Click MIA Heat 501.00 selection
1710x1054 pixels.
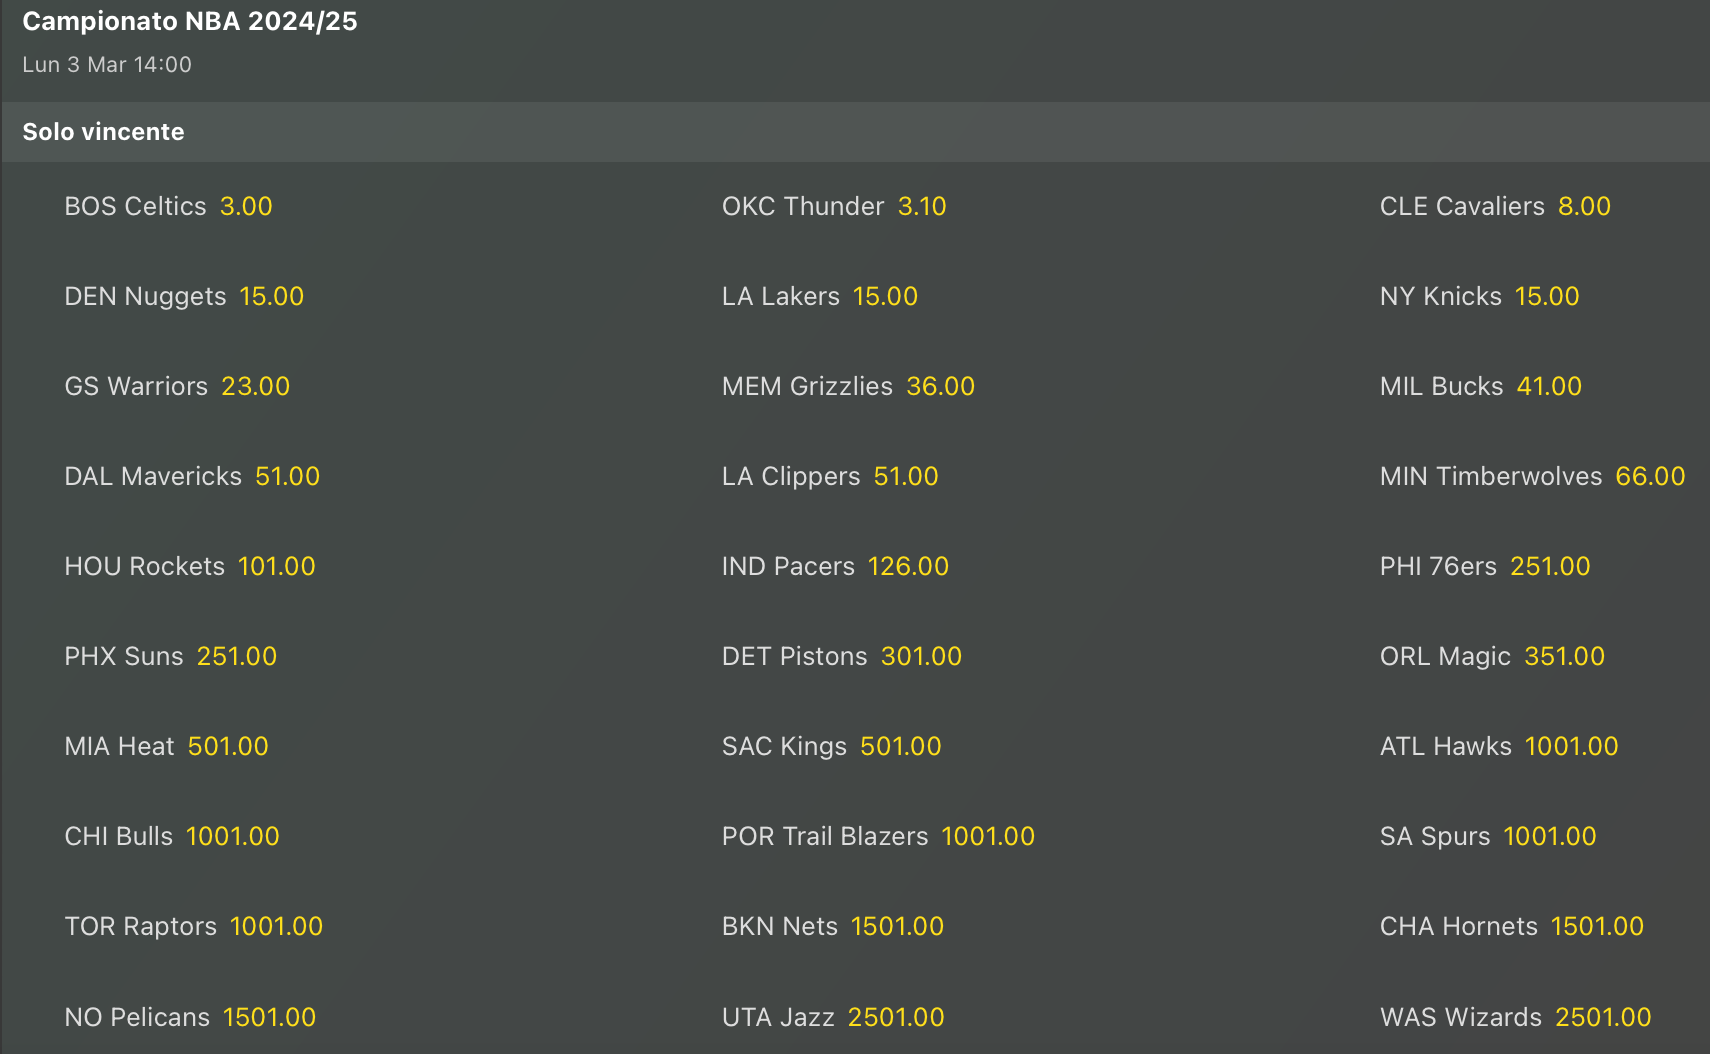[166, 746]
